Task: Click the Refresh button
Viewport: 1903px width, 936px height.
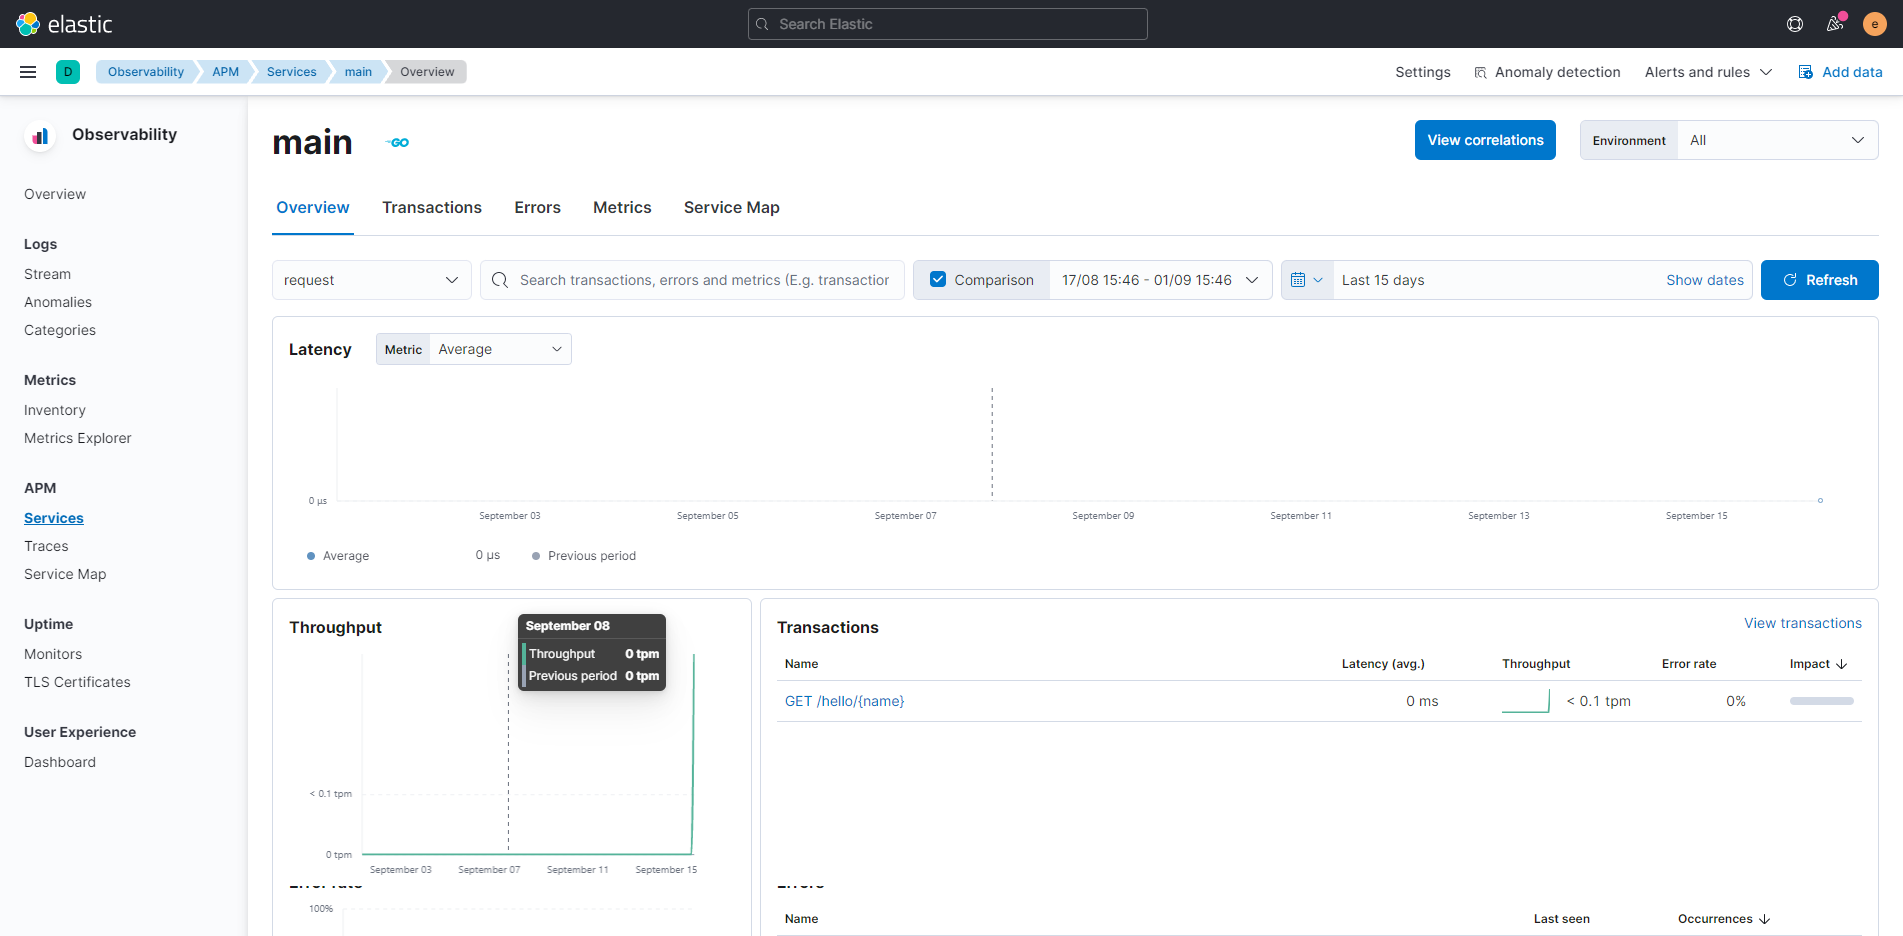Action: click(1820, 280)
